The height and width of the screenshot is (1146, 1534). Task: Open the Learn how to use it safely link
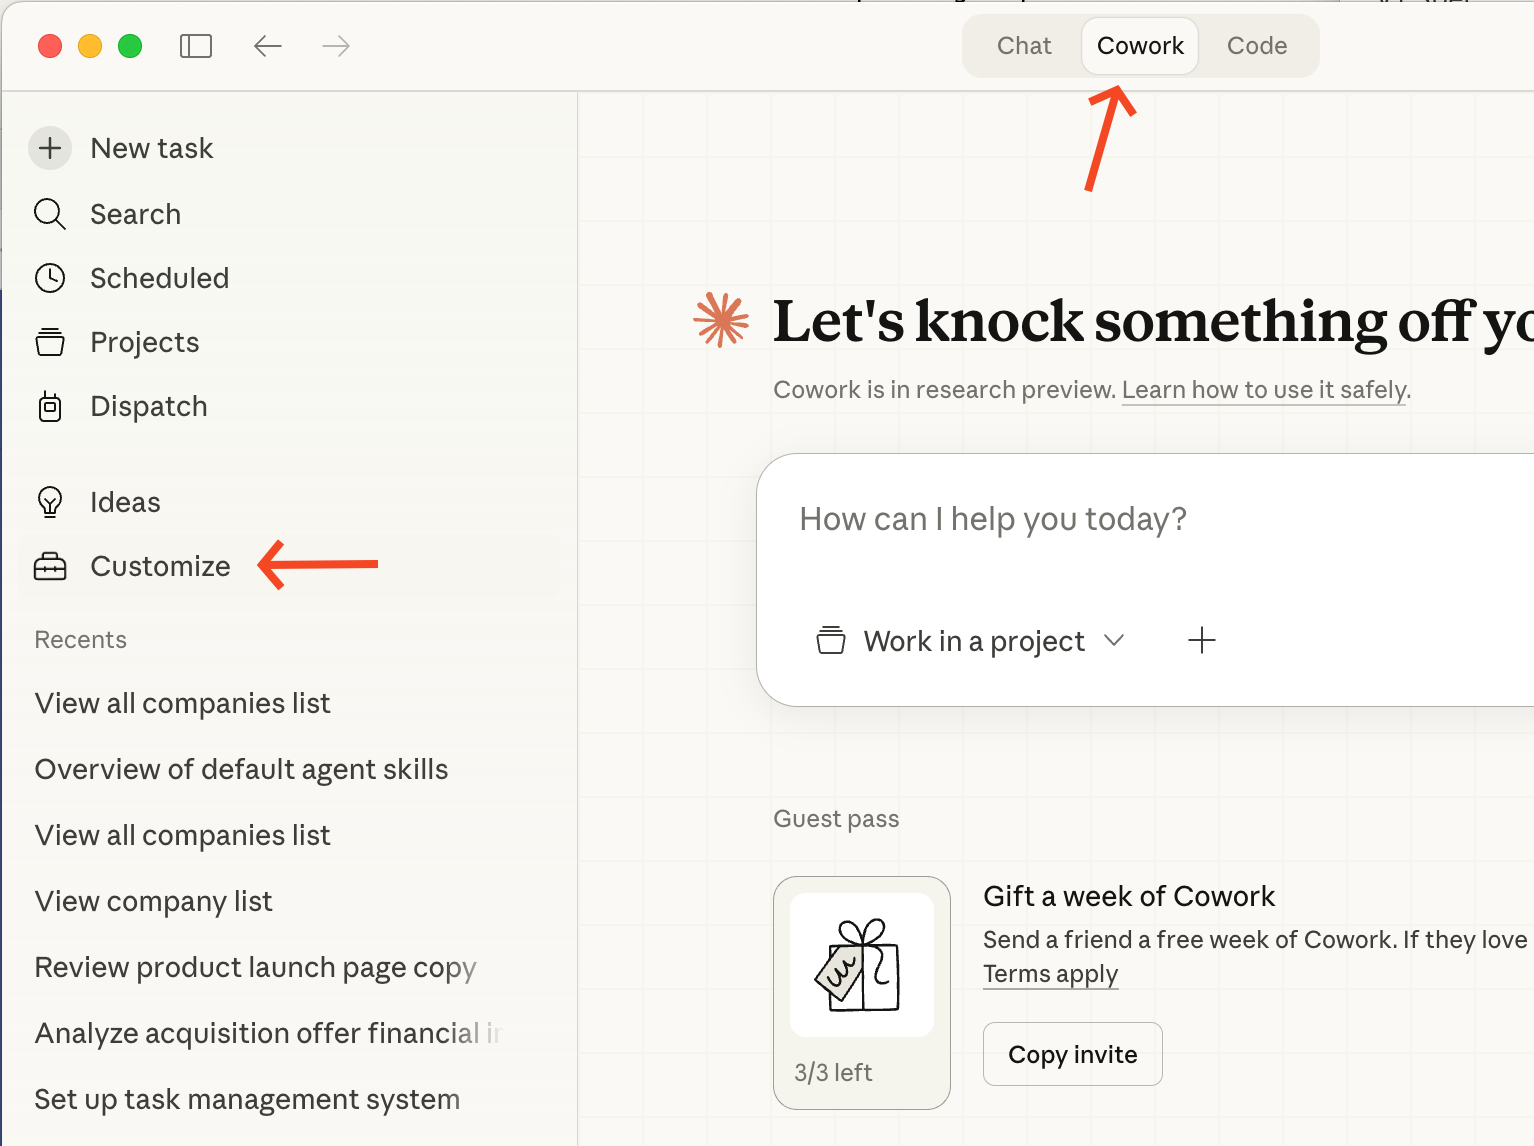(1263, 390)
